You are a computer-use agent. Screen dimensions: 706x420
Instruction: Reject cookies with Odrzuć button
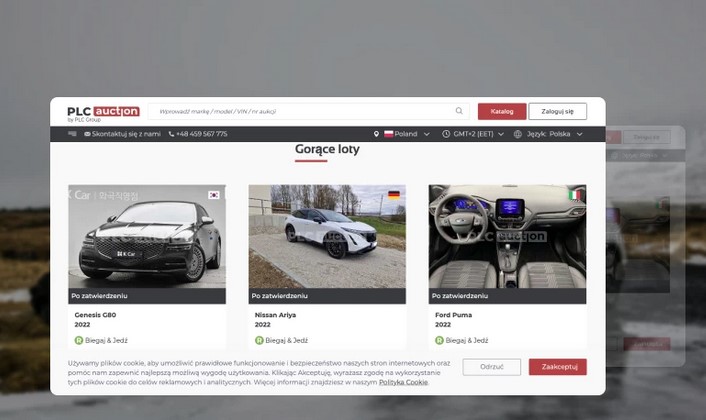(492, 367)
